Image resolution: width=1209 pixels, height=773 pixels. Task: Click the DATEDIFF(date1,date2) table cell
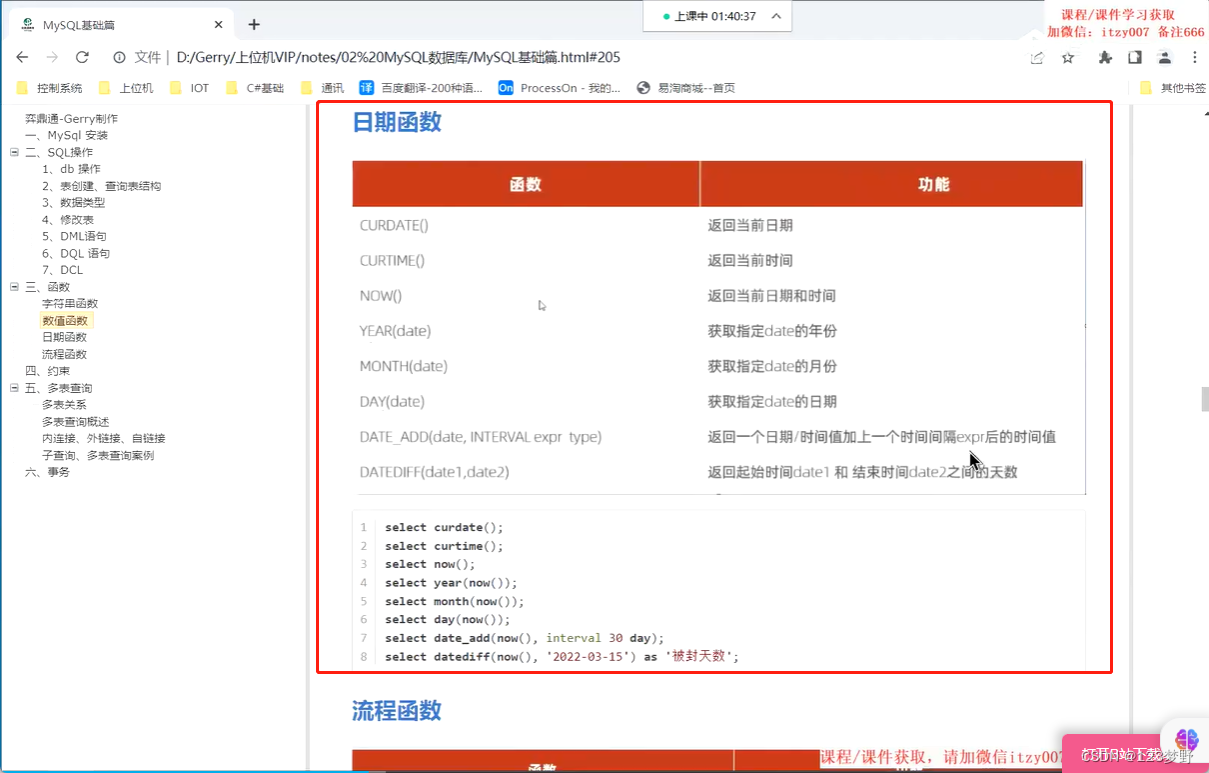click(434, 472)
